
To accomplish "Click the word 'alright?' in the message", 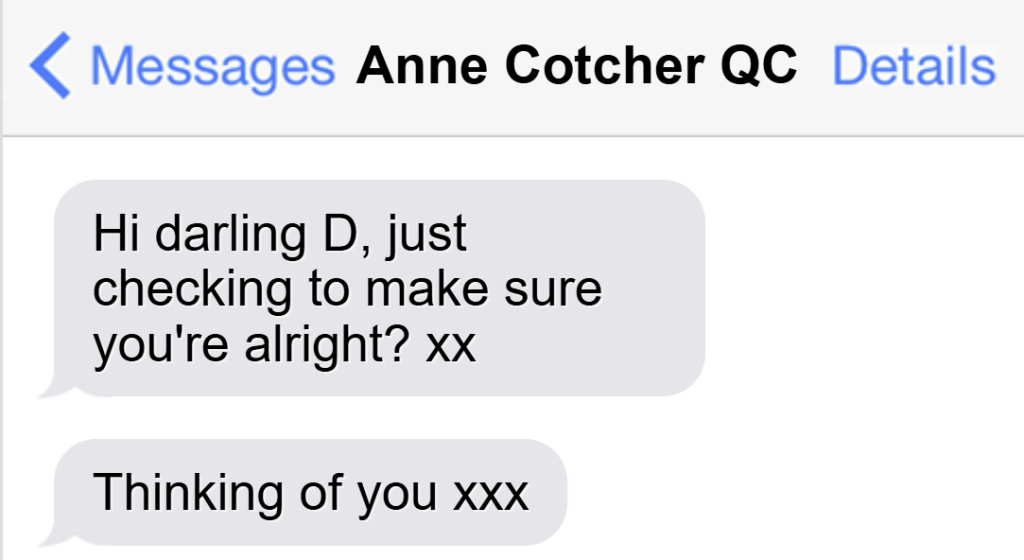I will coord(327,345).
